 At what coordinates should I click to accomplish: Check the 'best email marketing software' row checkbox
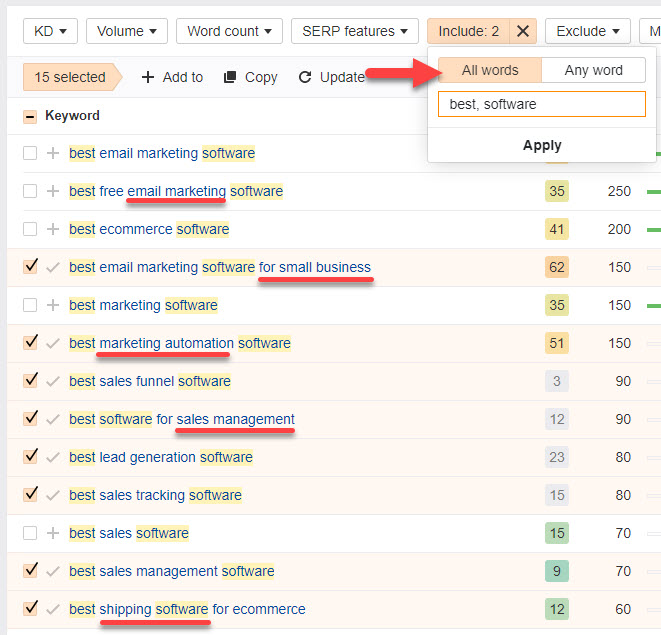pyautogui.click(x=30, y=153)
